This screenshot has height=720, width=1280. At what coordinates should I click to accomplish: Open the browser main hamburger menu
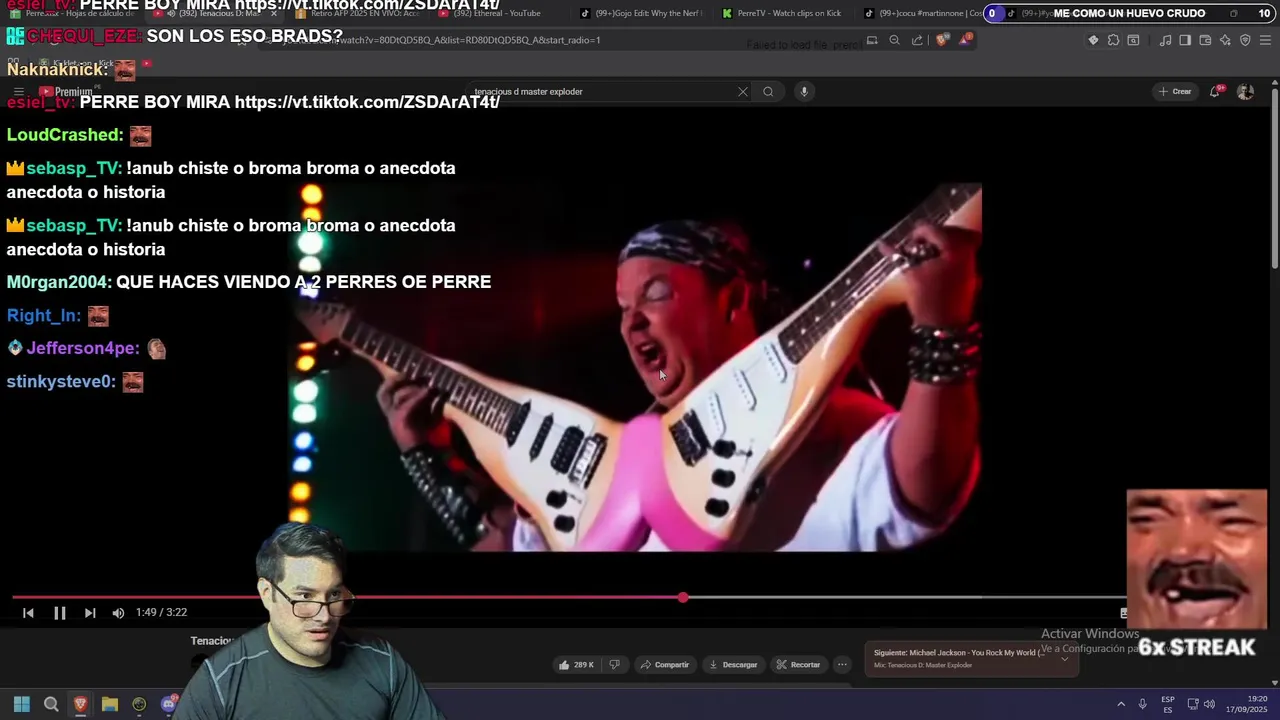[x=1266, y=40]
